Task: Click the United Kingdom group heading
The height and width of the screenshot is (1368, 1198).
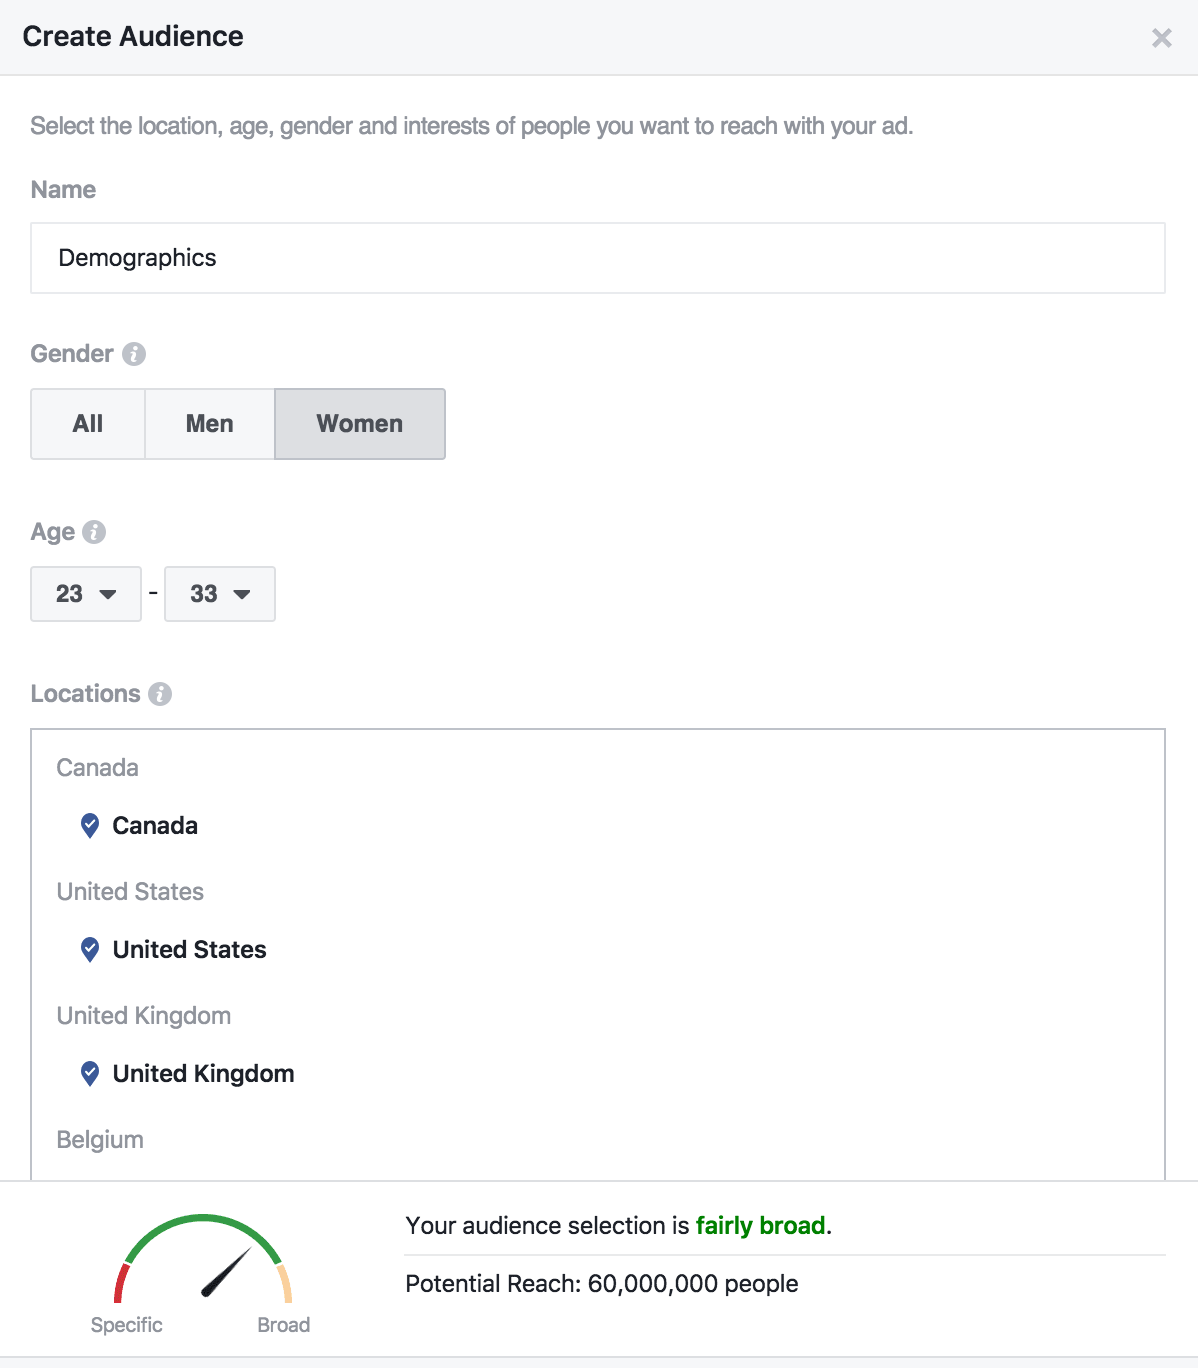Action: point(144,1016)
